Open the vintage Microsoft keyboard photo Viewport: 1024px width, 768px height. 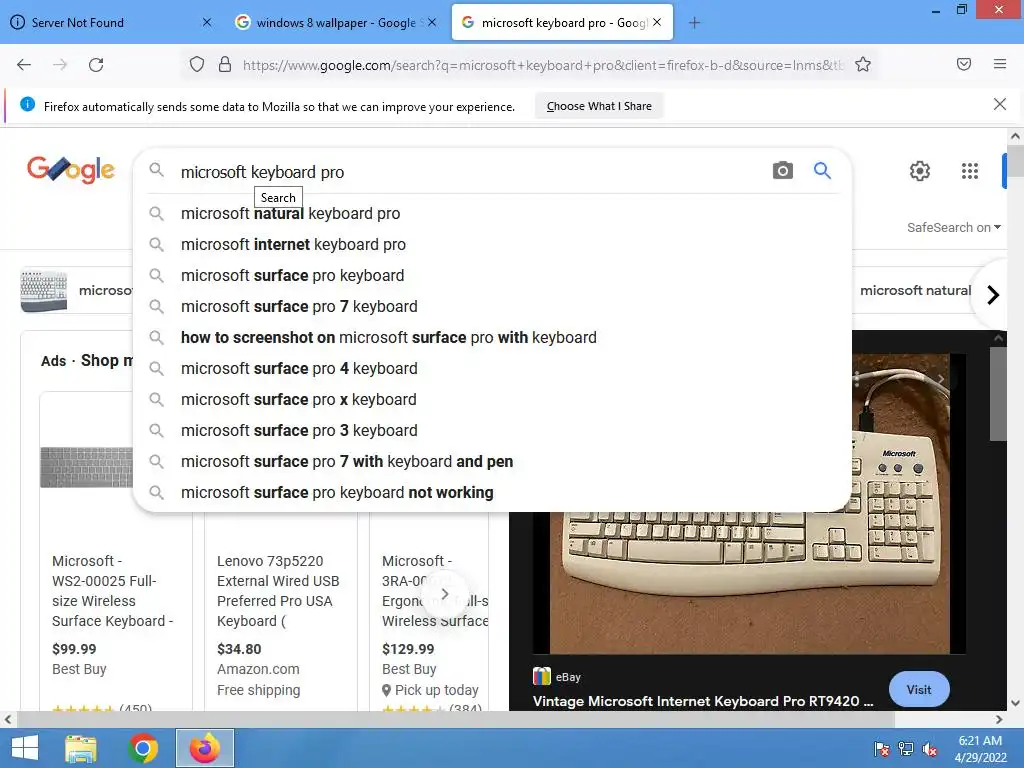(749, 581)
